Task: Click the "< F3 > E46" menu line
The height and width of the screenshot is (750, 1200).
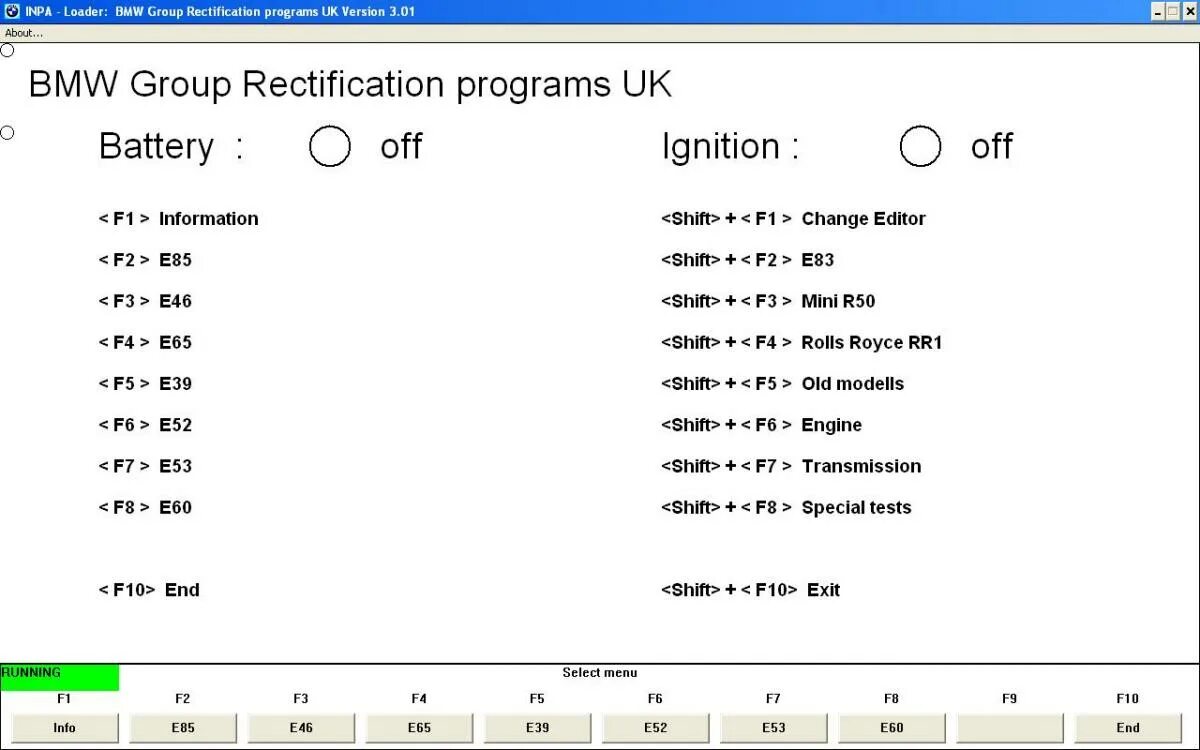Action: pyautogui.click(x=145, y=301)
